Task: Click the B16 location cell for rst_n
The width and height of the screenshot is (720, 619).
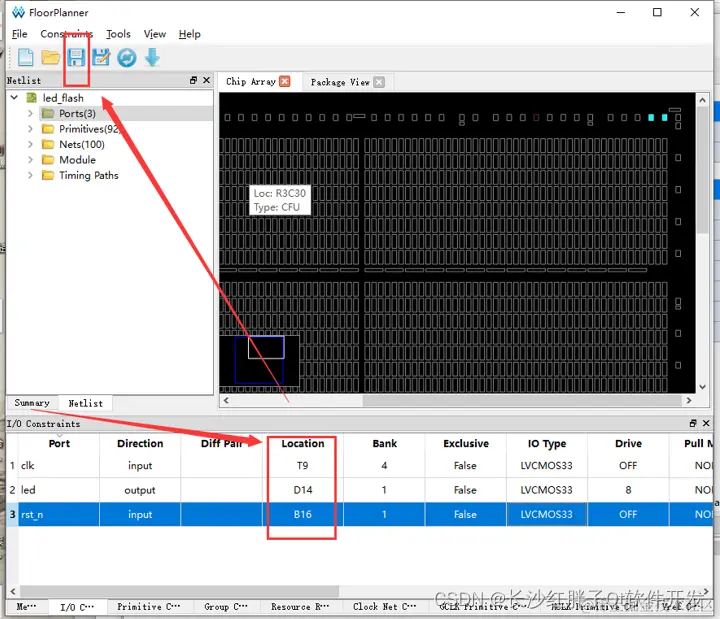Action: point(303,514)
